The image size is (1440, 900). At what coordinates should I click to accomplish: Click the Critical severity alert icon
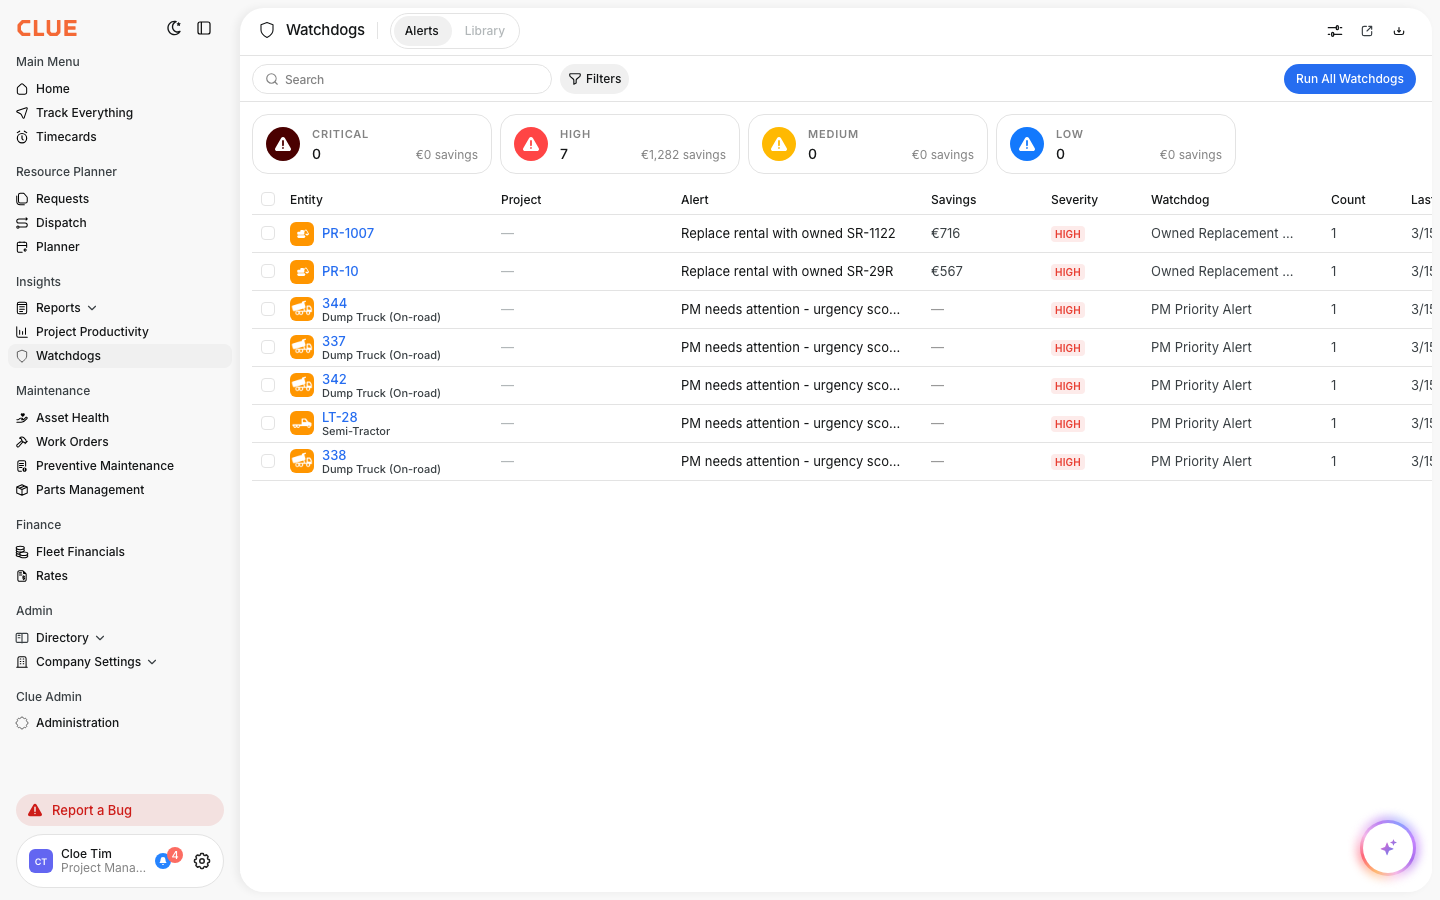283,144
